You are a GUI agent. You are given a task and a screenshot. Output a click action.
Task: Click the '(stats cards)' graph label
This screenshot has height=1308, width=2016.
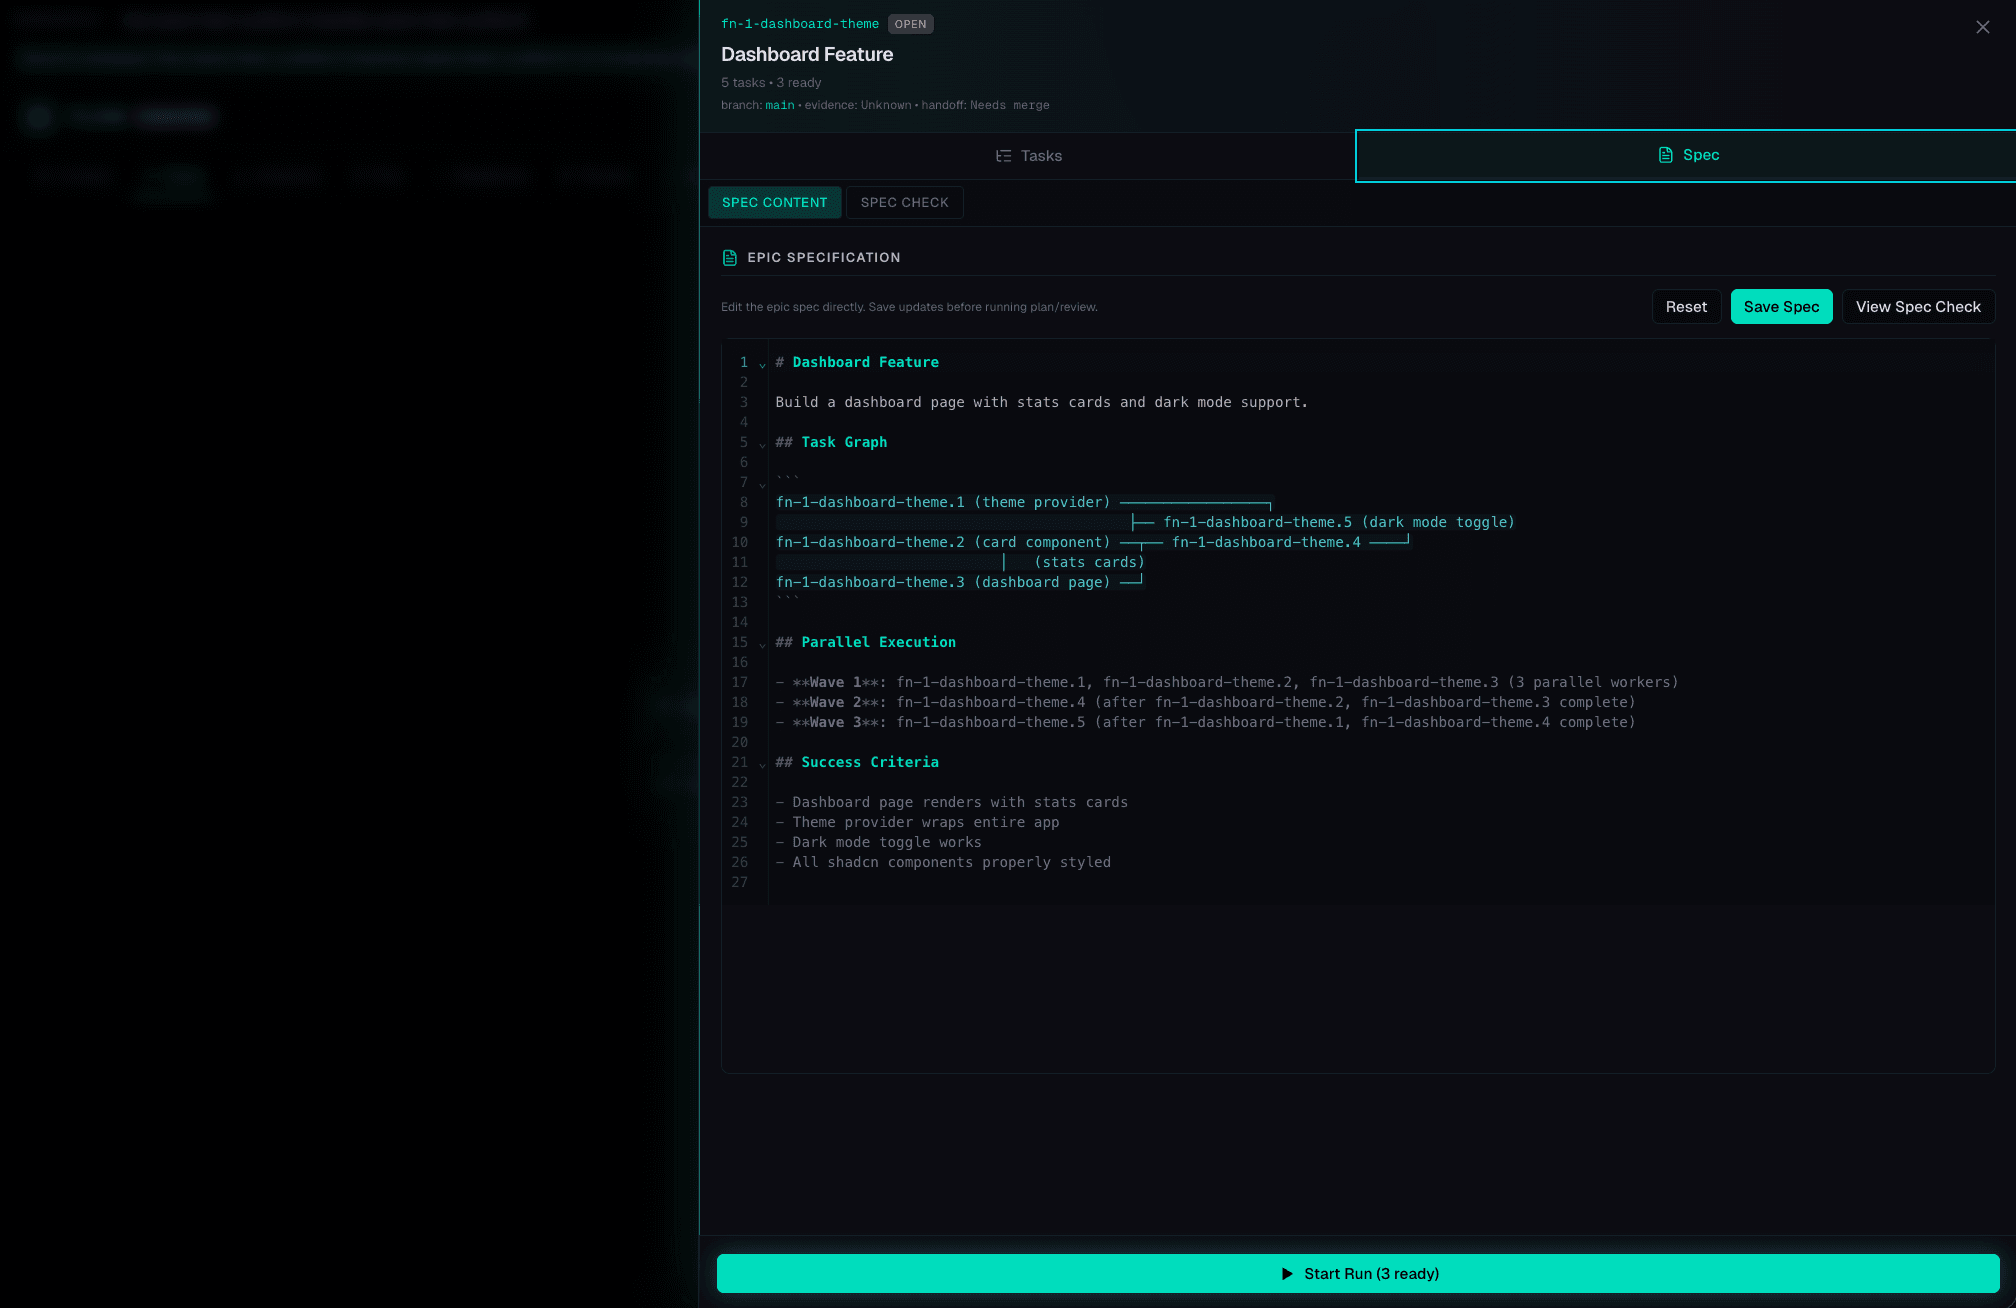1089,562
